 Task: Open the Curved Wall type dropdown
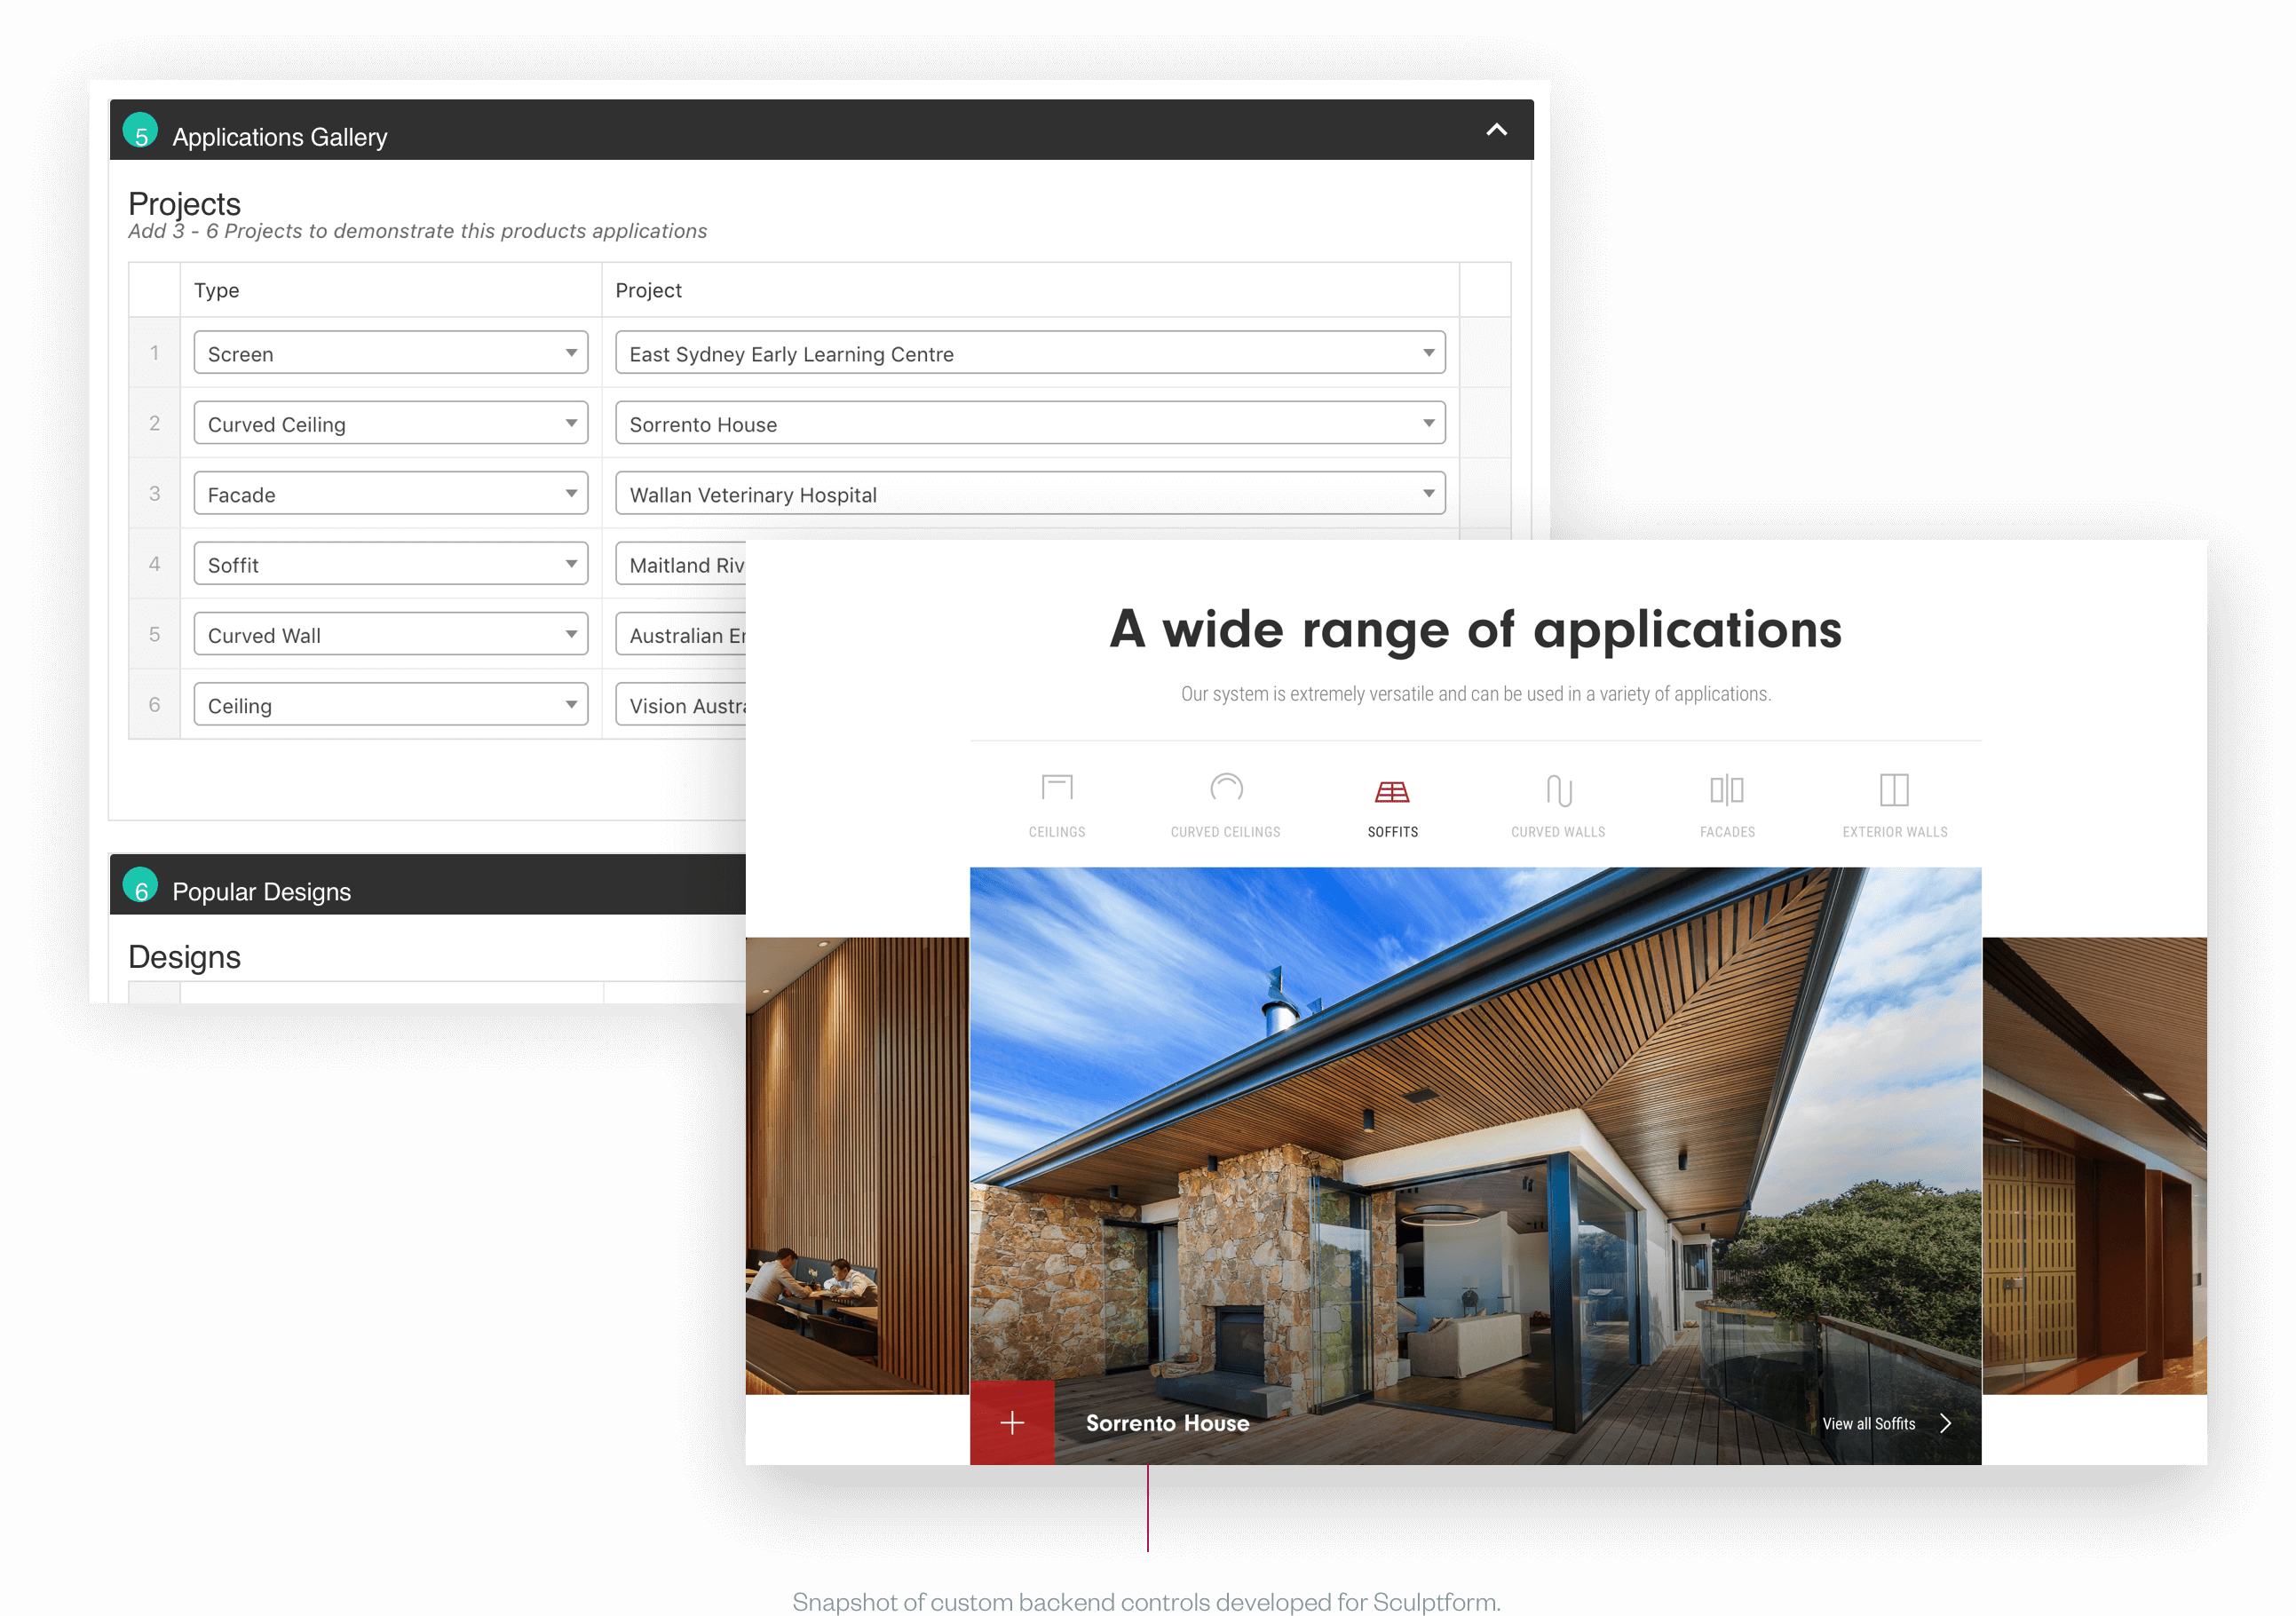click(390, 635)
